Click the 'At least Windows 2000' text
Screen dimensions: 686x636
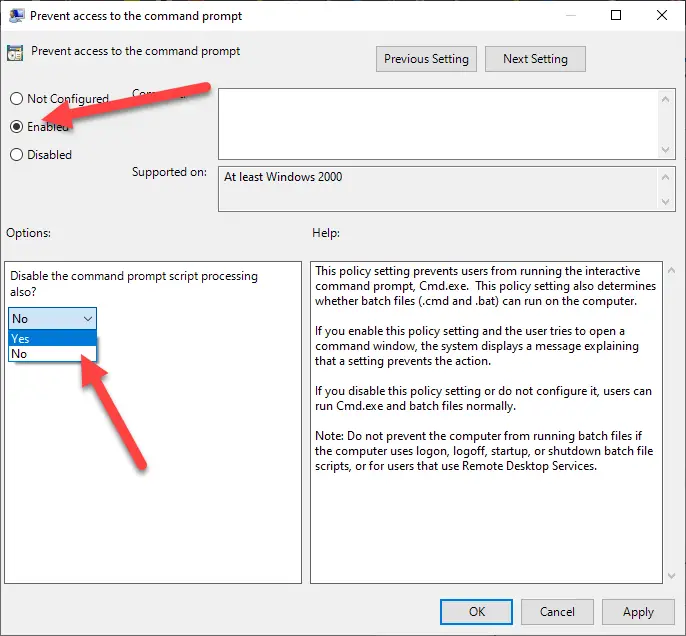pyautogui.click(x=283, y=177)
